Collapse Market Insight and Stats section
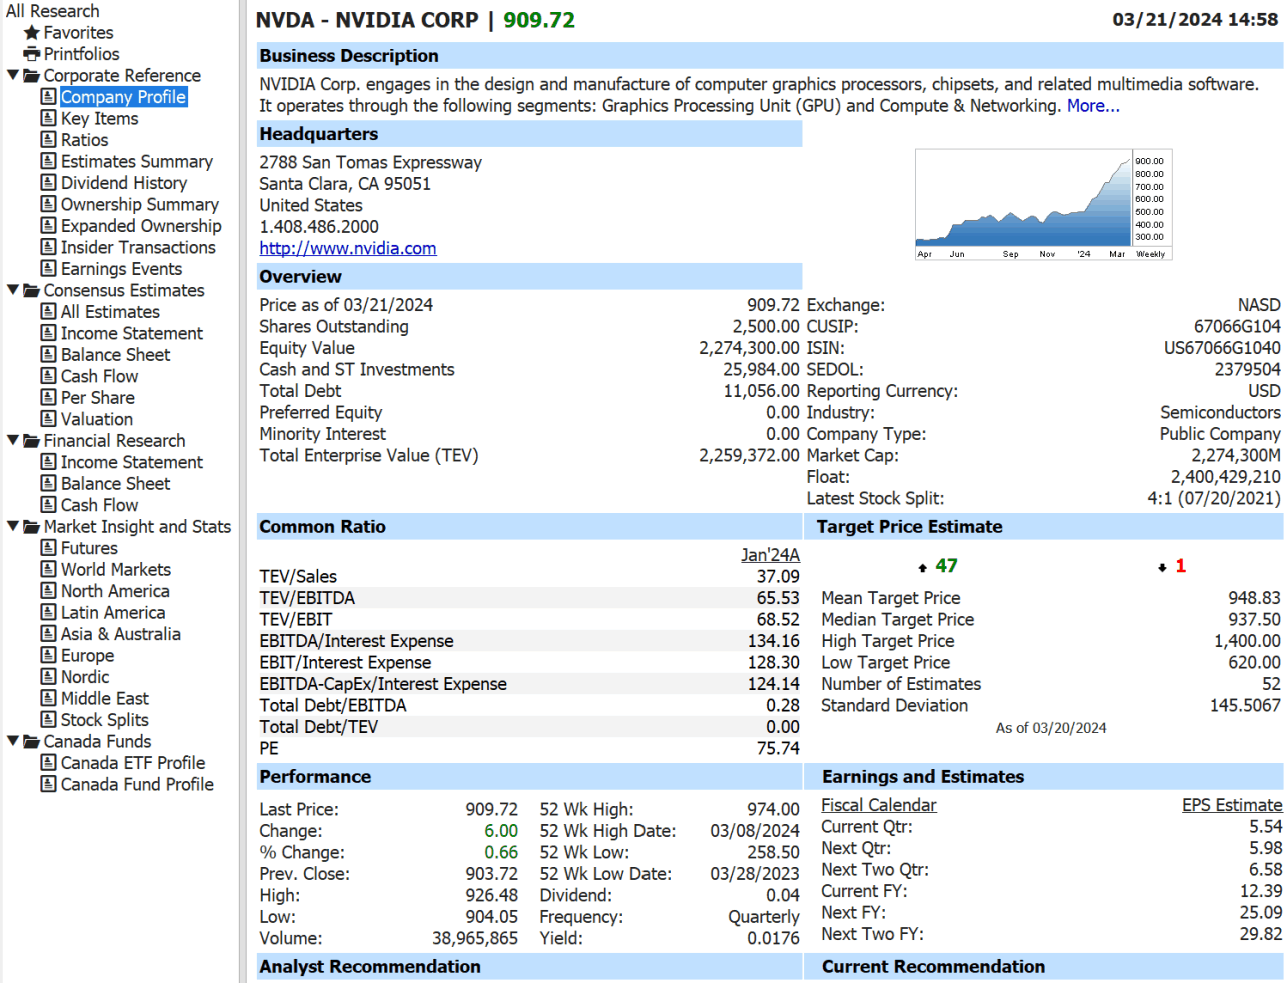1287x983 pixels. 13,526
